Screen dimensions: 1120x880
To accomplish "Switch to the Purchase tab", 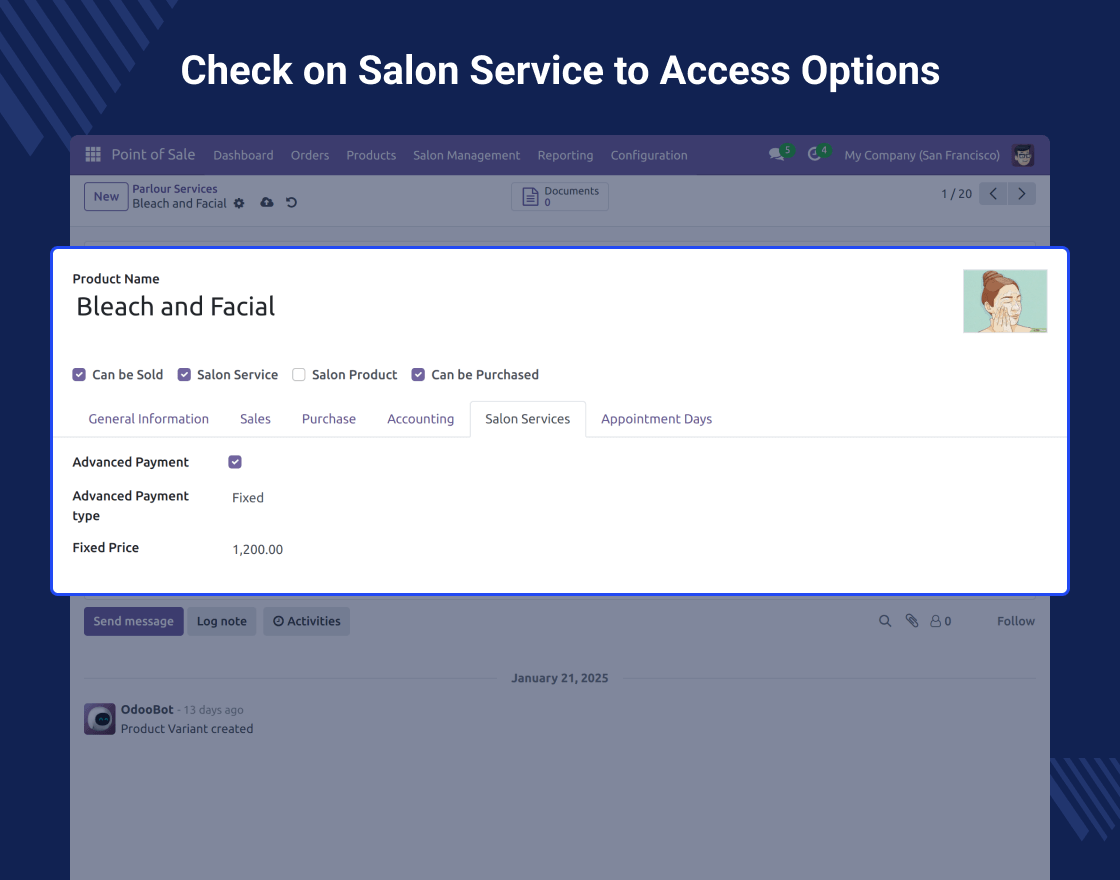I will click(329, 419).
